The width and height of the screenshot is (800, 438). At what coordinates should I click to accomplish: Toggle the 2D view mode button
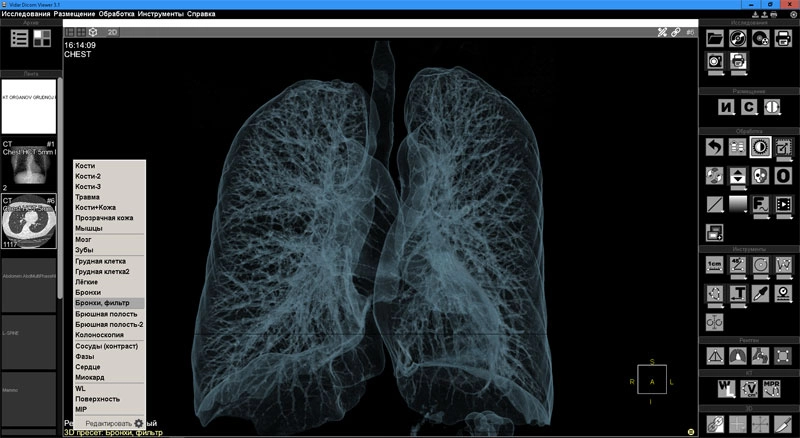point(113,32)
